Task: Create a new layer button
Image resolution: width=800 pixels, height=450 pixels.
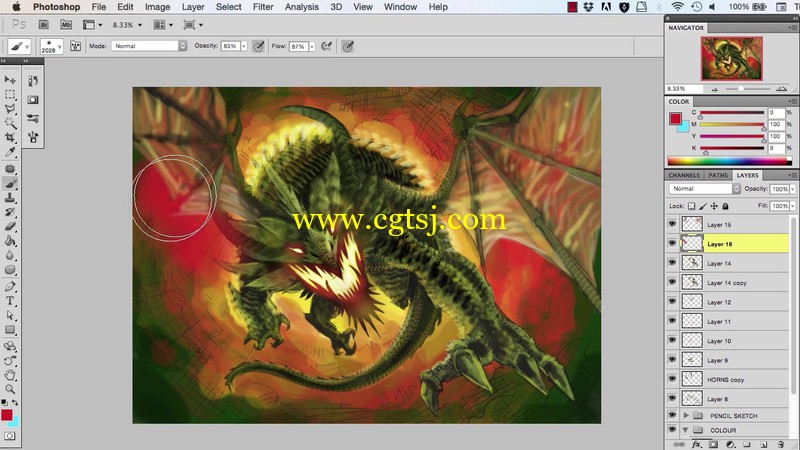Action: (764, 444)
